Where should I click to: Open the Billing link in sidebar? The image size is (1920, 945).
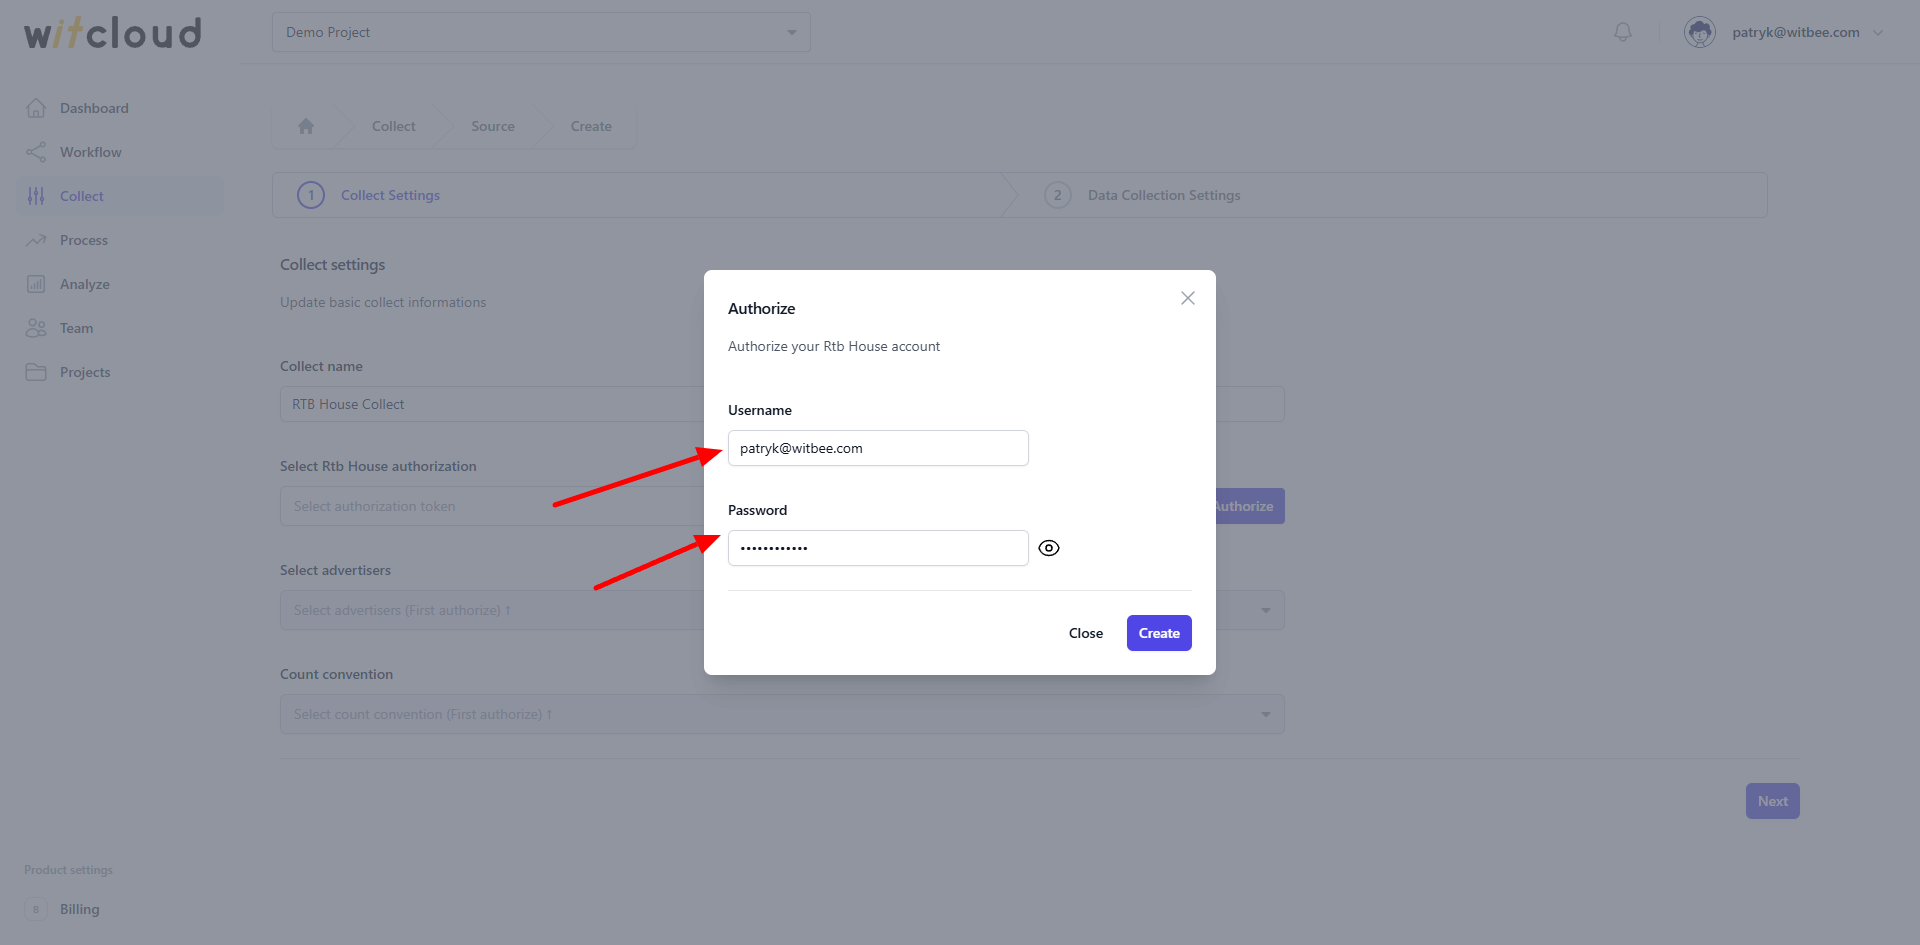(79, 909)
